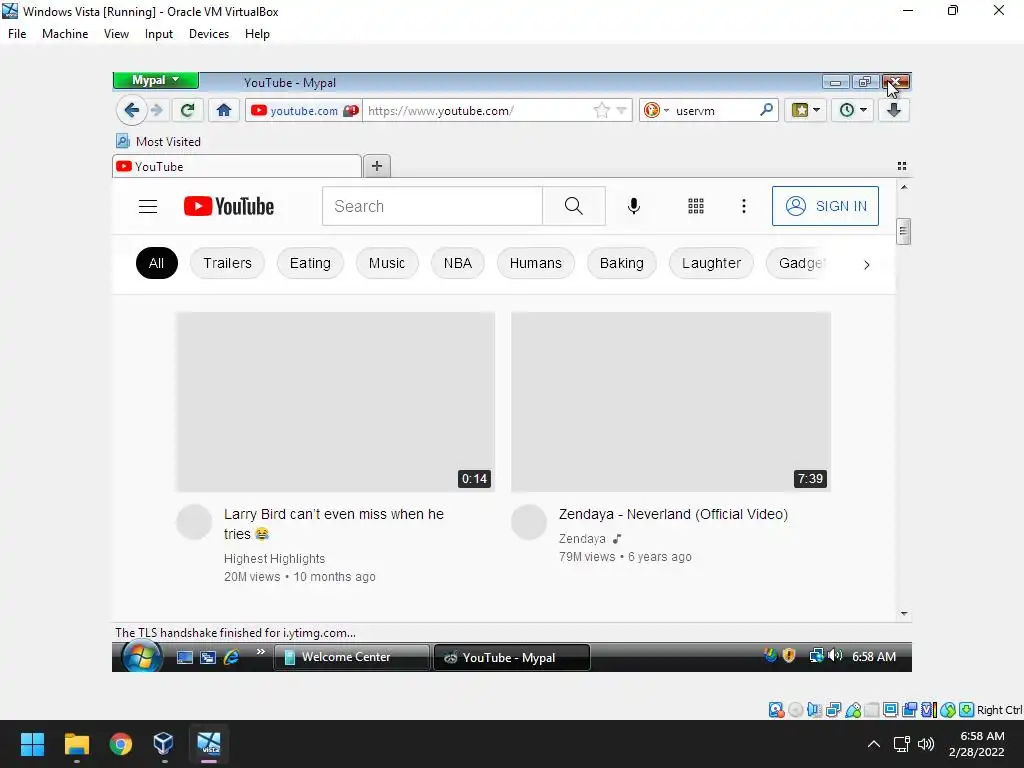Click the Vista tray network icon
Image resolution: width=1024 pixels, height=768 pixels.
(816, 655)
